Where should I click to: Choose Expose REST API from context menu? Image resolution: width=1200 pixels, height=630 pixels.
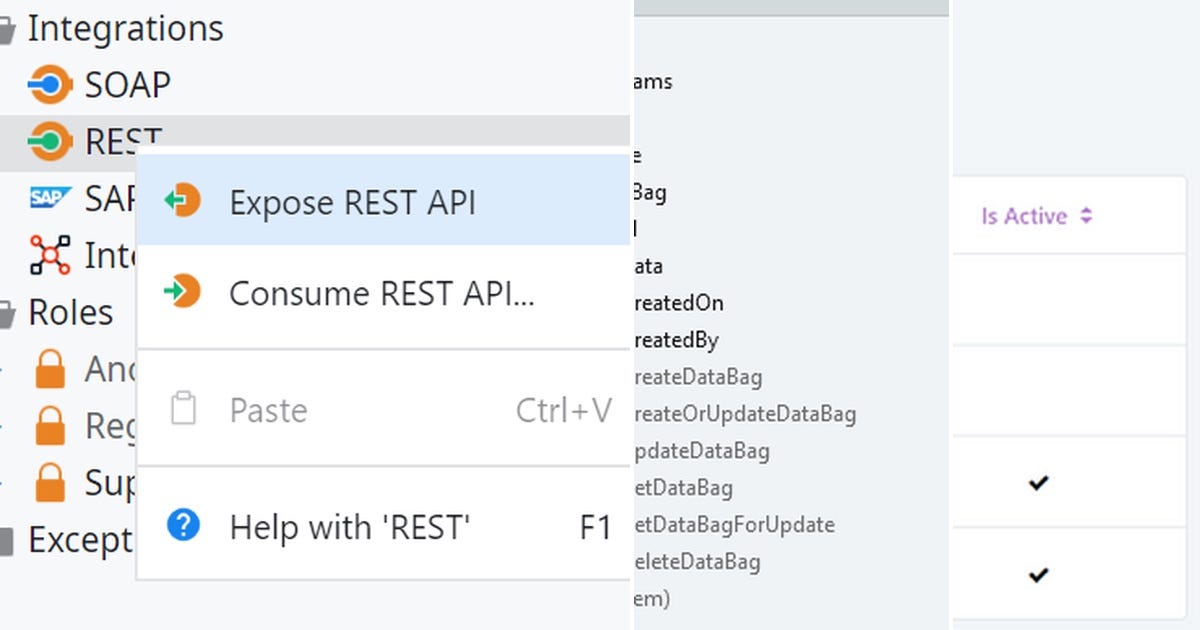[x=352, y=202]
